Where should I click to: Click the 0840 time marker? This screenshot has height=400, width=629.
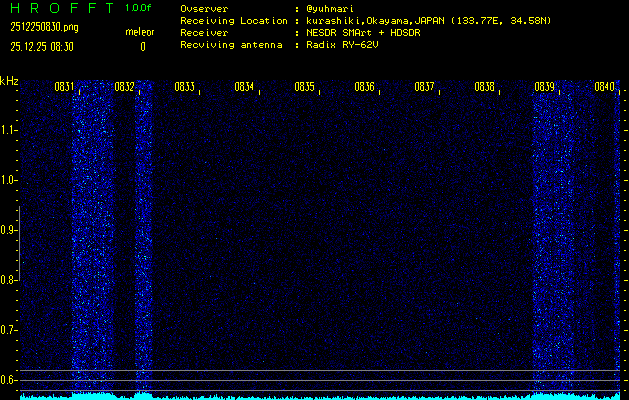tap(604, 87)
